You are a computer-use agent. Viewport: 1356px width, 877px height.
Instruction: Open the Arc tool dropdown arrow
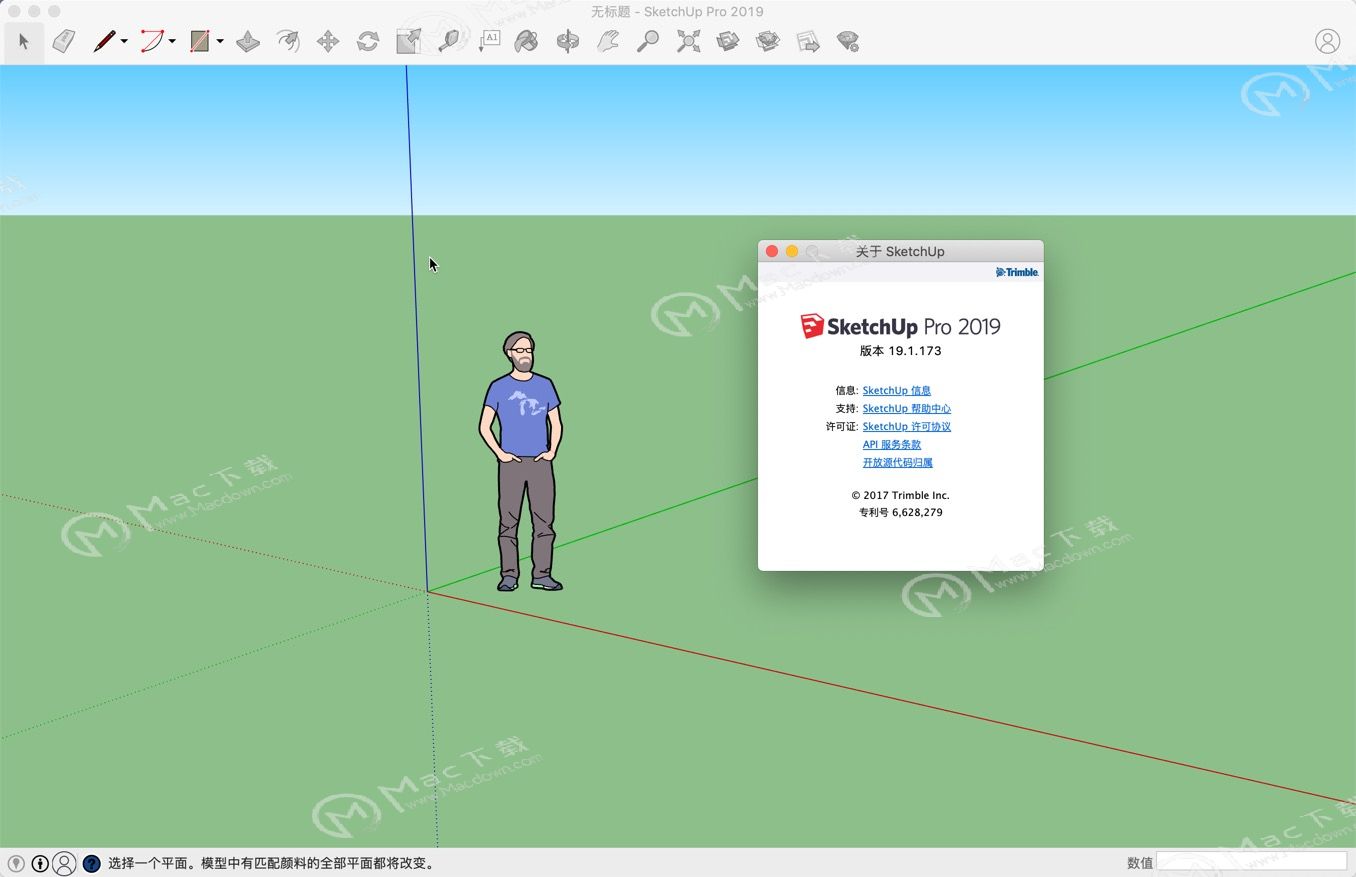coord(172,42)
